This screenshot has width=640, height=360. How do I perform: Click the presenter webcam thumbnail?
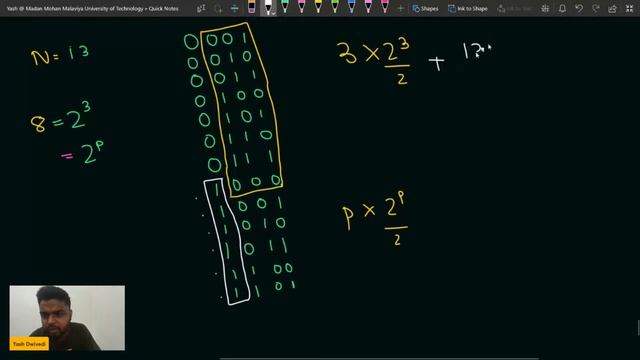(x=67, y=318)
